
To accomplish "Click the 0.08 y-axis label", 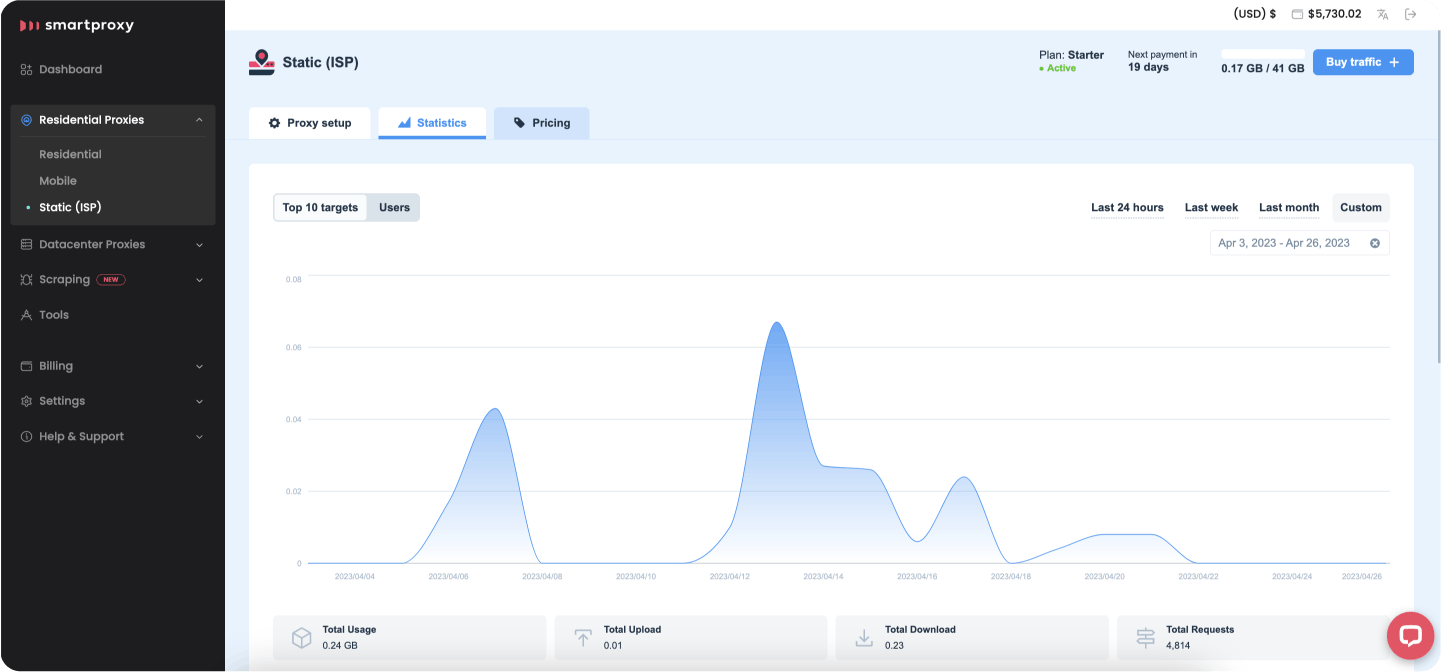I will 293,280.
